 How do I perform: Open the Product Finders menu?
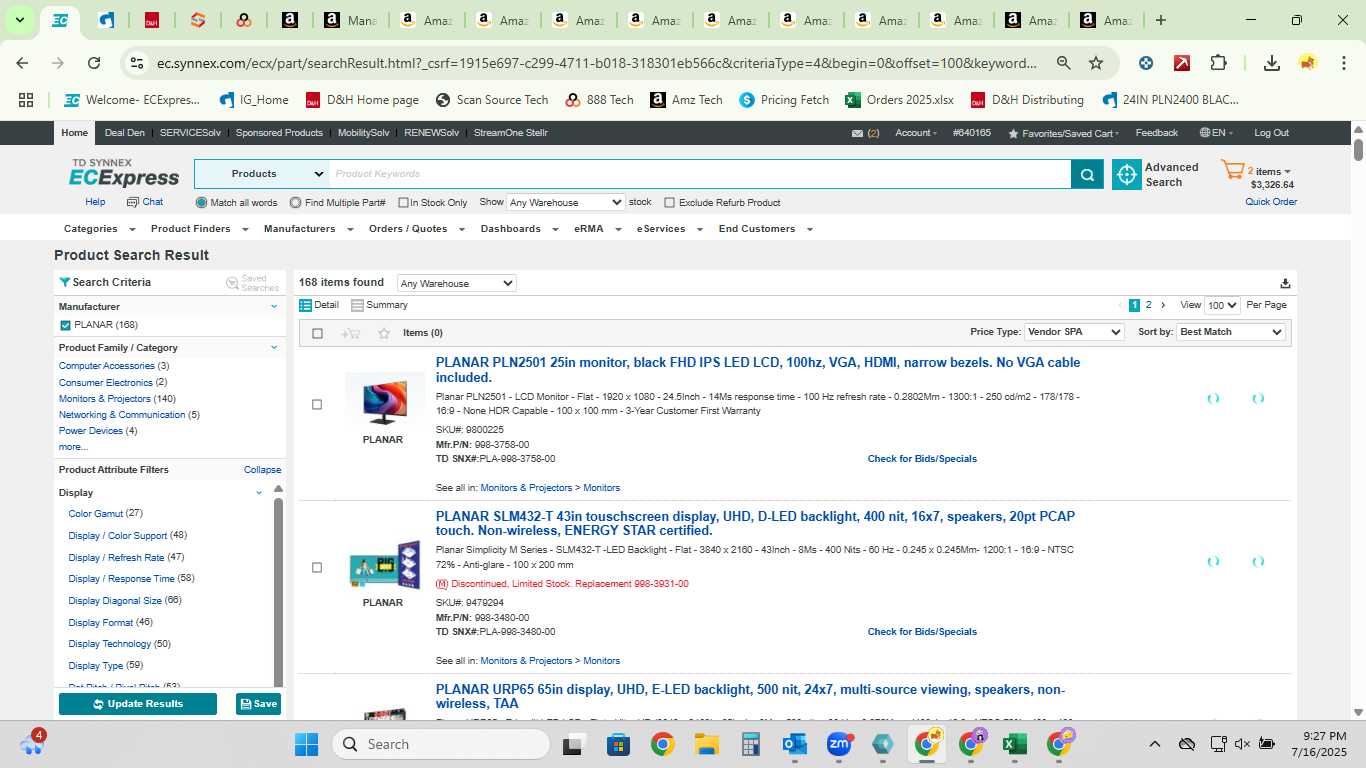pos(197,229)
